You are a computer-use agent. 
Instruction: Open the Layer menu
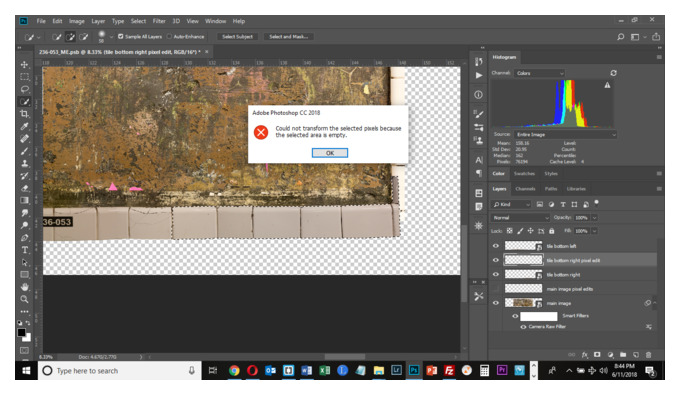point(98,21)
